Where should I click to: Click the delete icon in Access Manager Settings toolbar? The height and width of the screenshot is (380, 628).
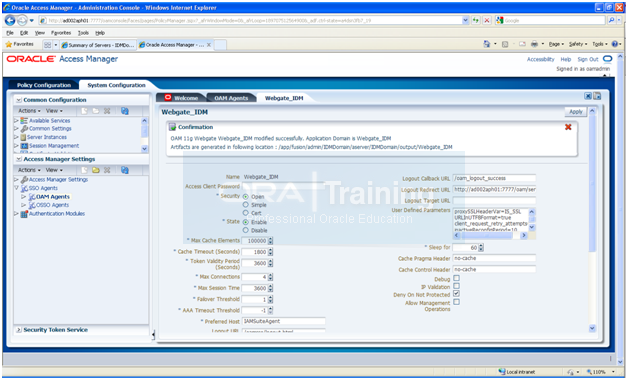pyautogui.click(x=107, y=170)
